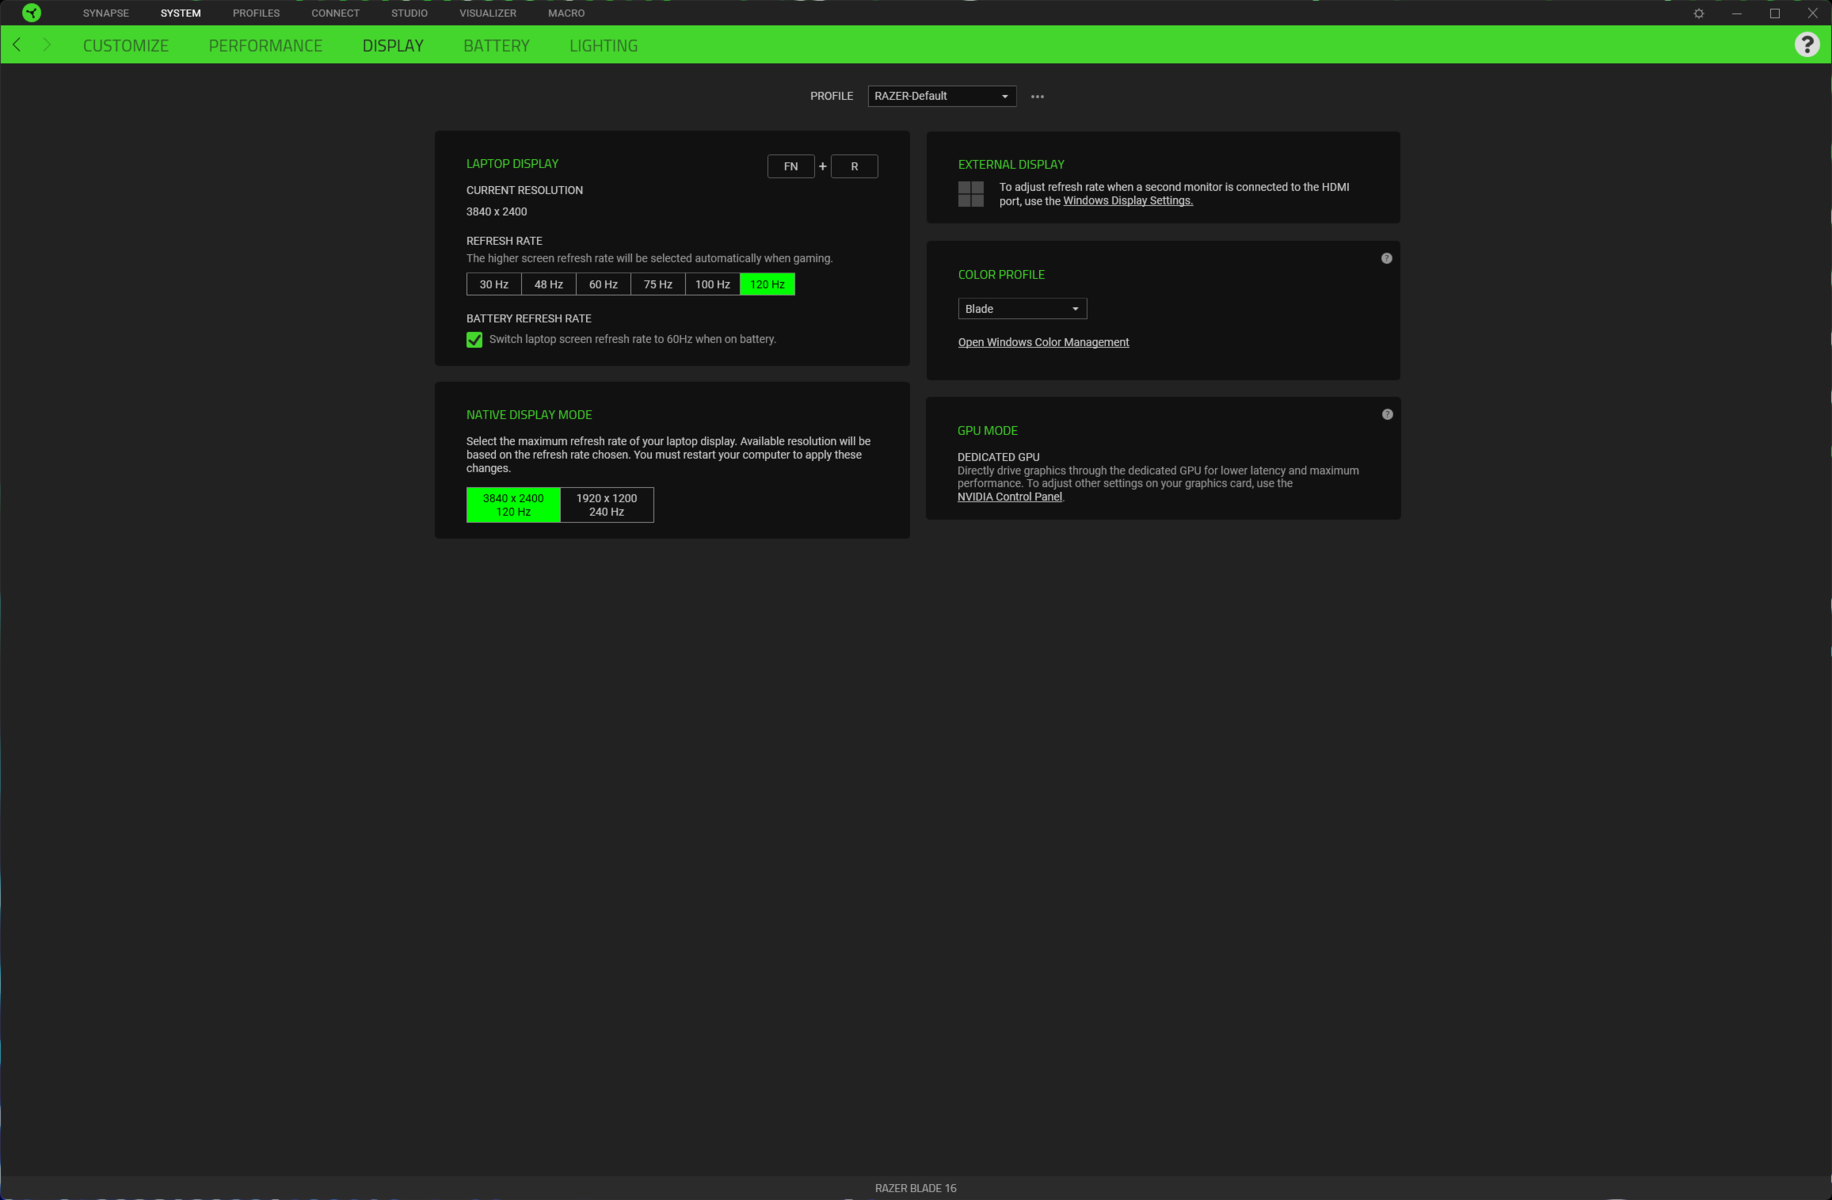This screenshot has height=1200, width=1832.
Task: Open the Profiles tab
Action: pos(256,13)
